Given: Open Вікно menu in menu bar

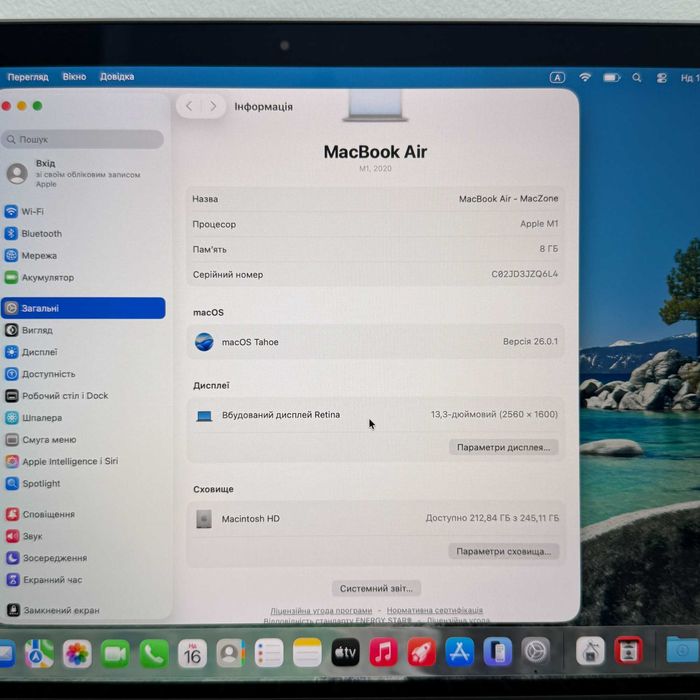Looking at the screenshot, I should [x=74, y=76].
